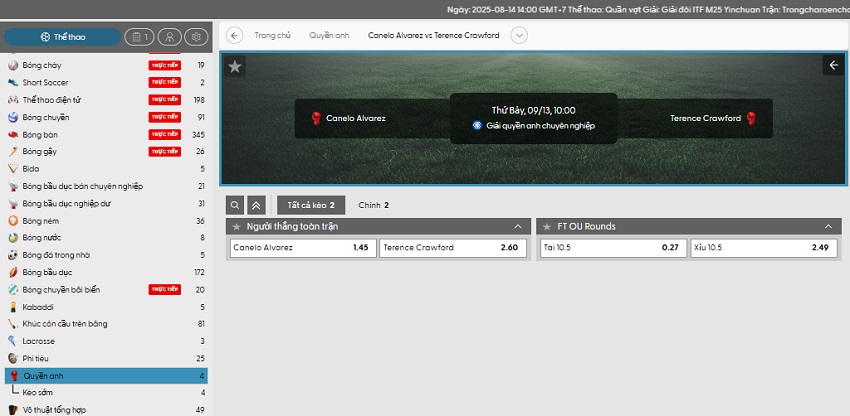Select Bida billiards icon
850x416 pixels.
pyautogui.click(x=13, y=169)
